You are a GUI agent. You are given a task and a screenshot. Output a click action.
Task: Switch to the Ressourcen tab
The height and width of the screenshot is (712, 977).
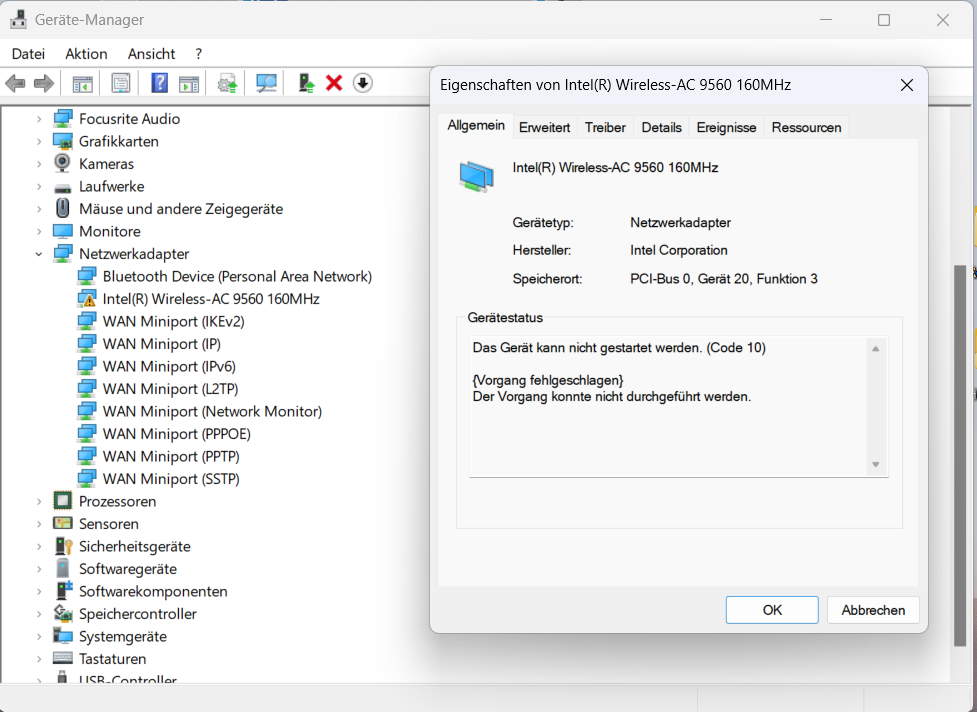tap(806, 128)
